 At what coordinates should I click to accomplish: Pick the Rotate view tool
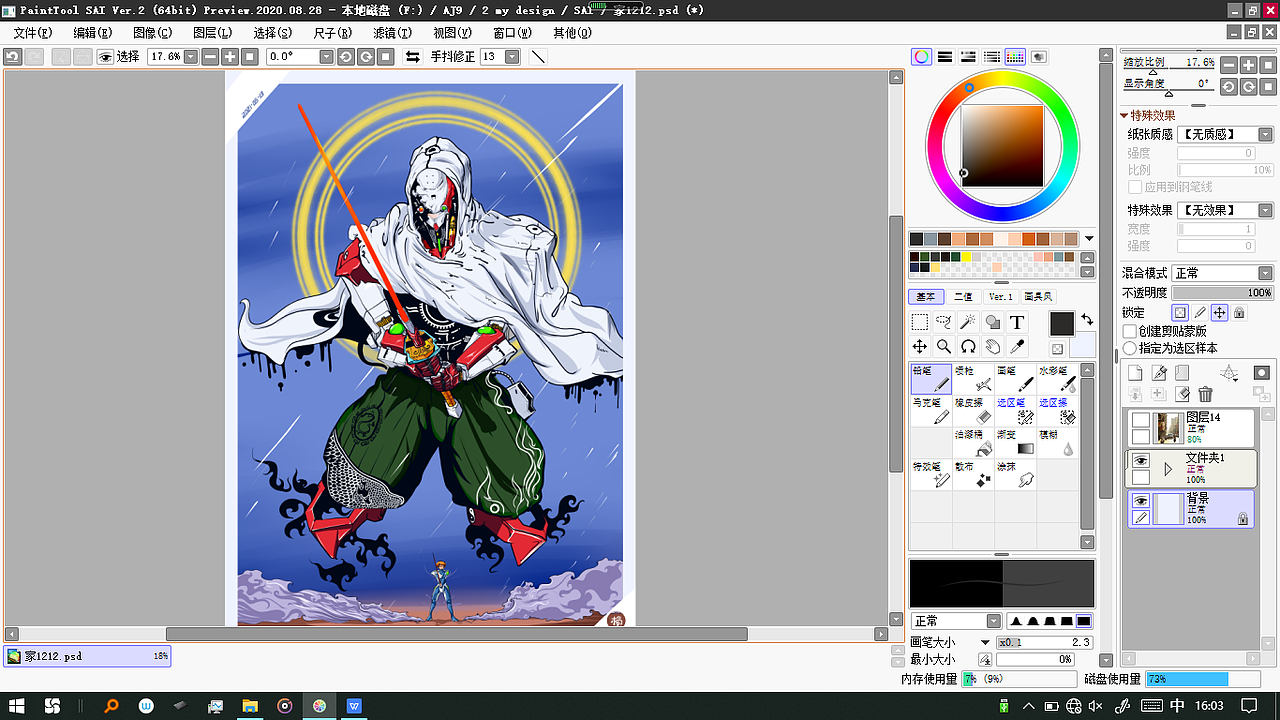[x=968, y=346]
